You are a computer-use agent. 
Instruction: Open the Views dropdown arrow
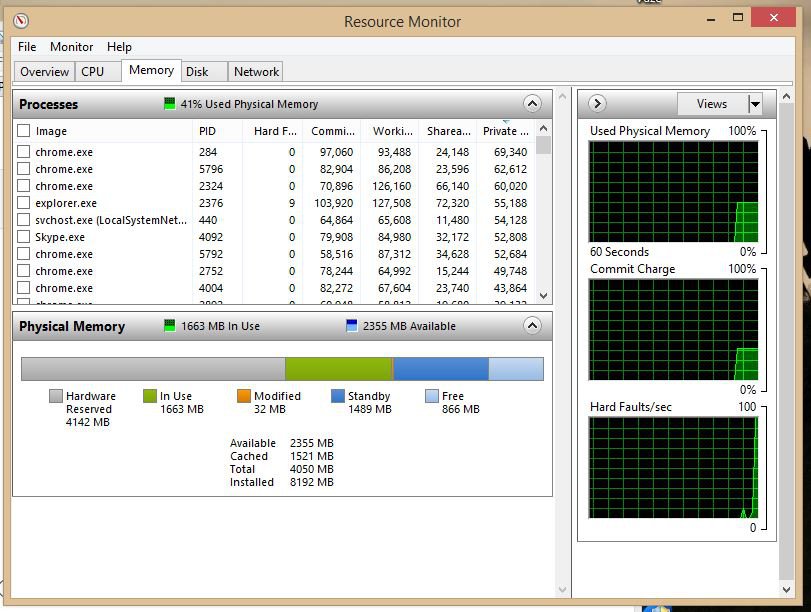(x=755, y=104)
